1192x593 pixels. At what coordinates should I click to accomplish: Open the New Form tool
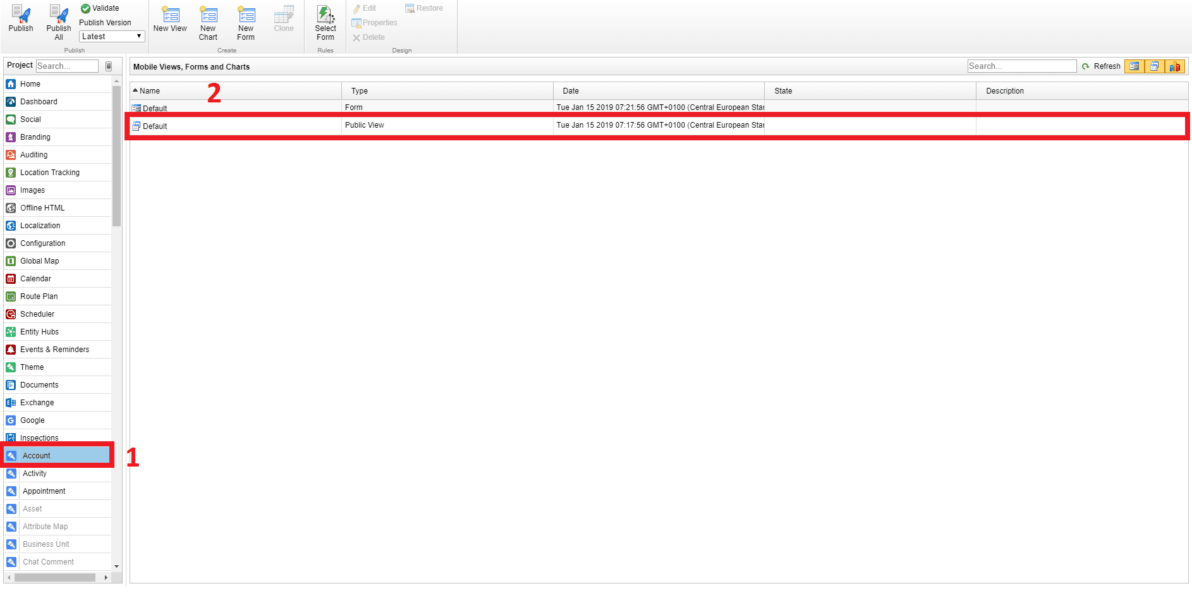(245, 20)
